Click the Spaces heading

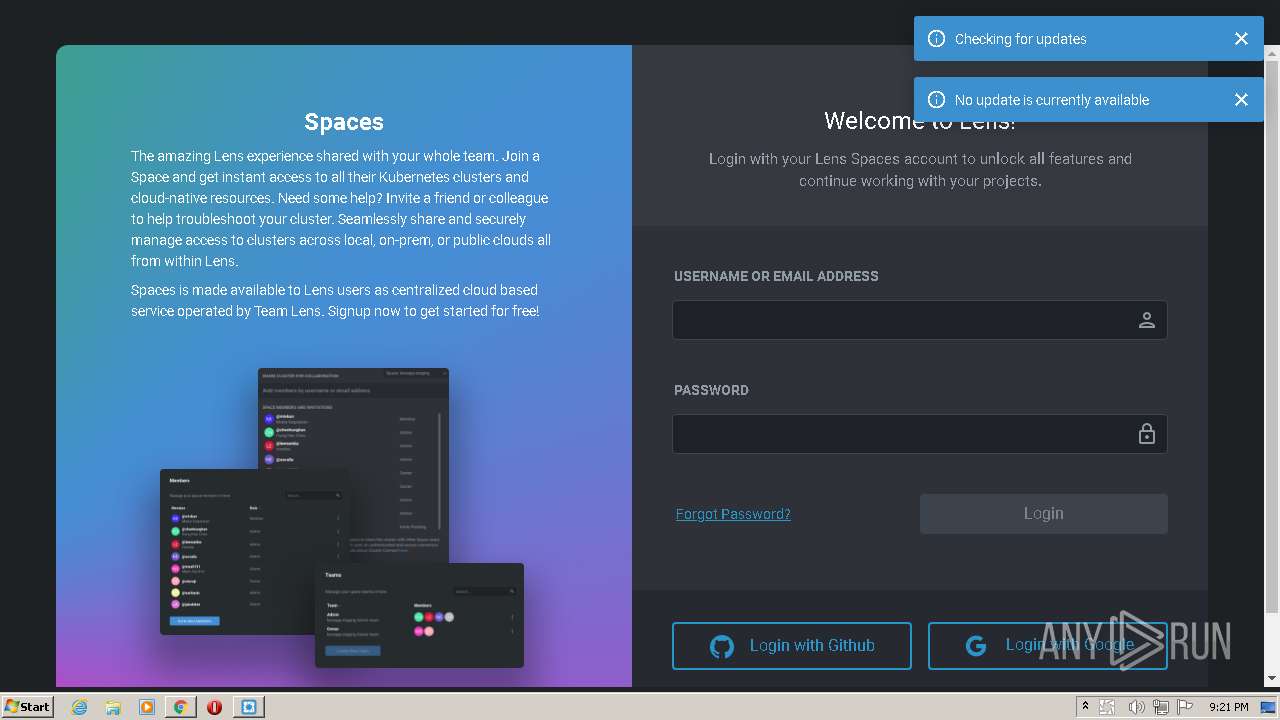coord(344,122)
